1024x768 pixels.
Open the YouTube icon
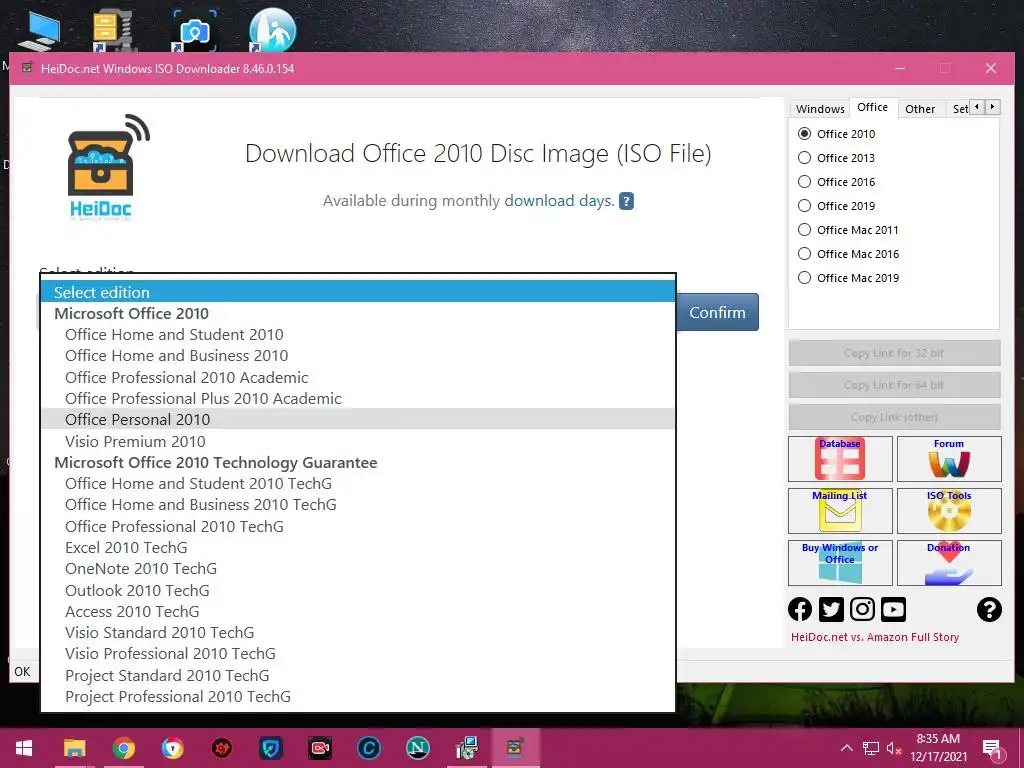893,609
